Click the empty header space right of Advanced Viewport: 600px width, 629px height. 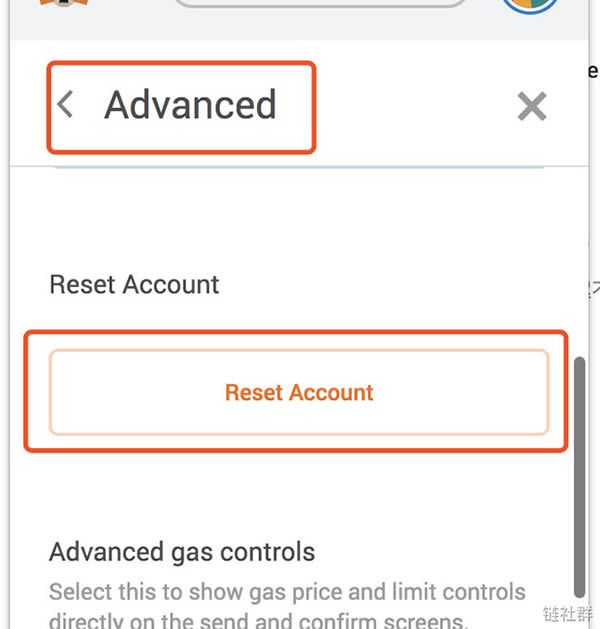tap(410, 106)
